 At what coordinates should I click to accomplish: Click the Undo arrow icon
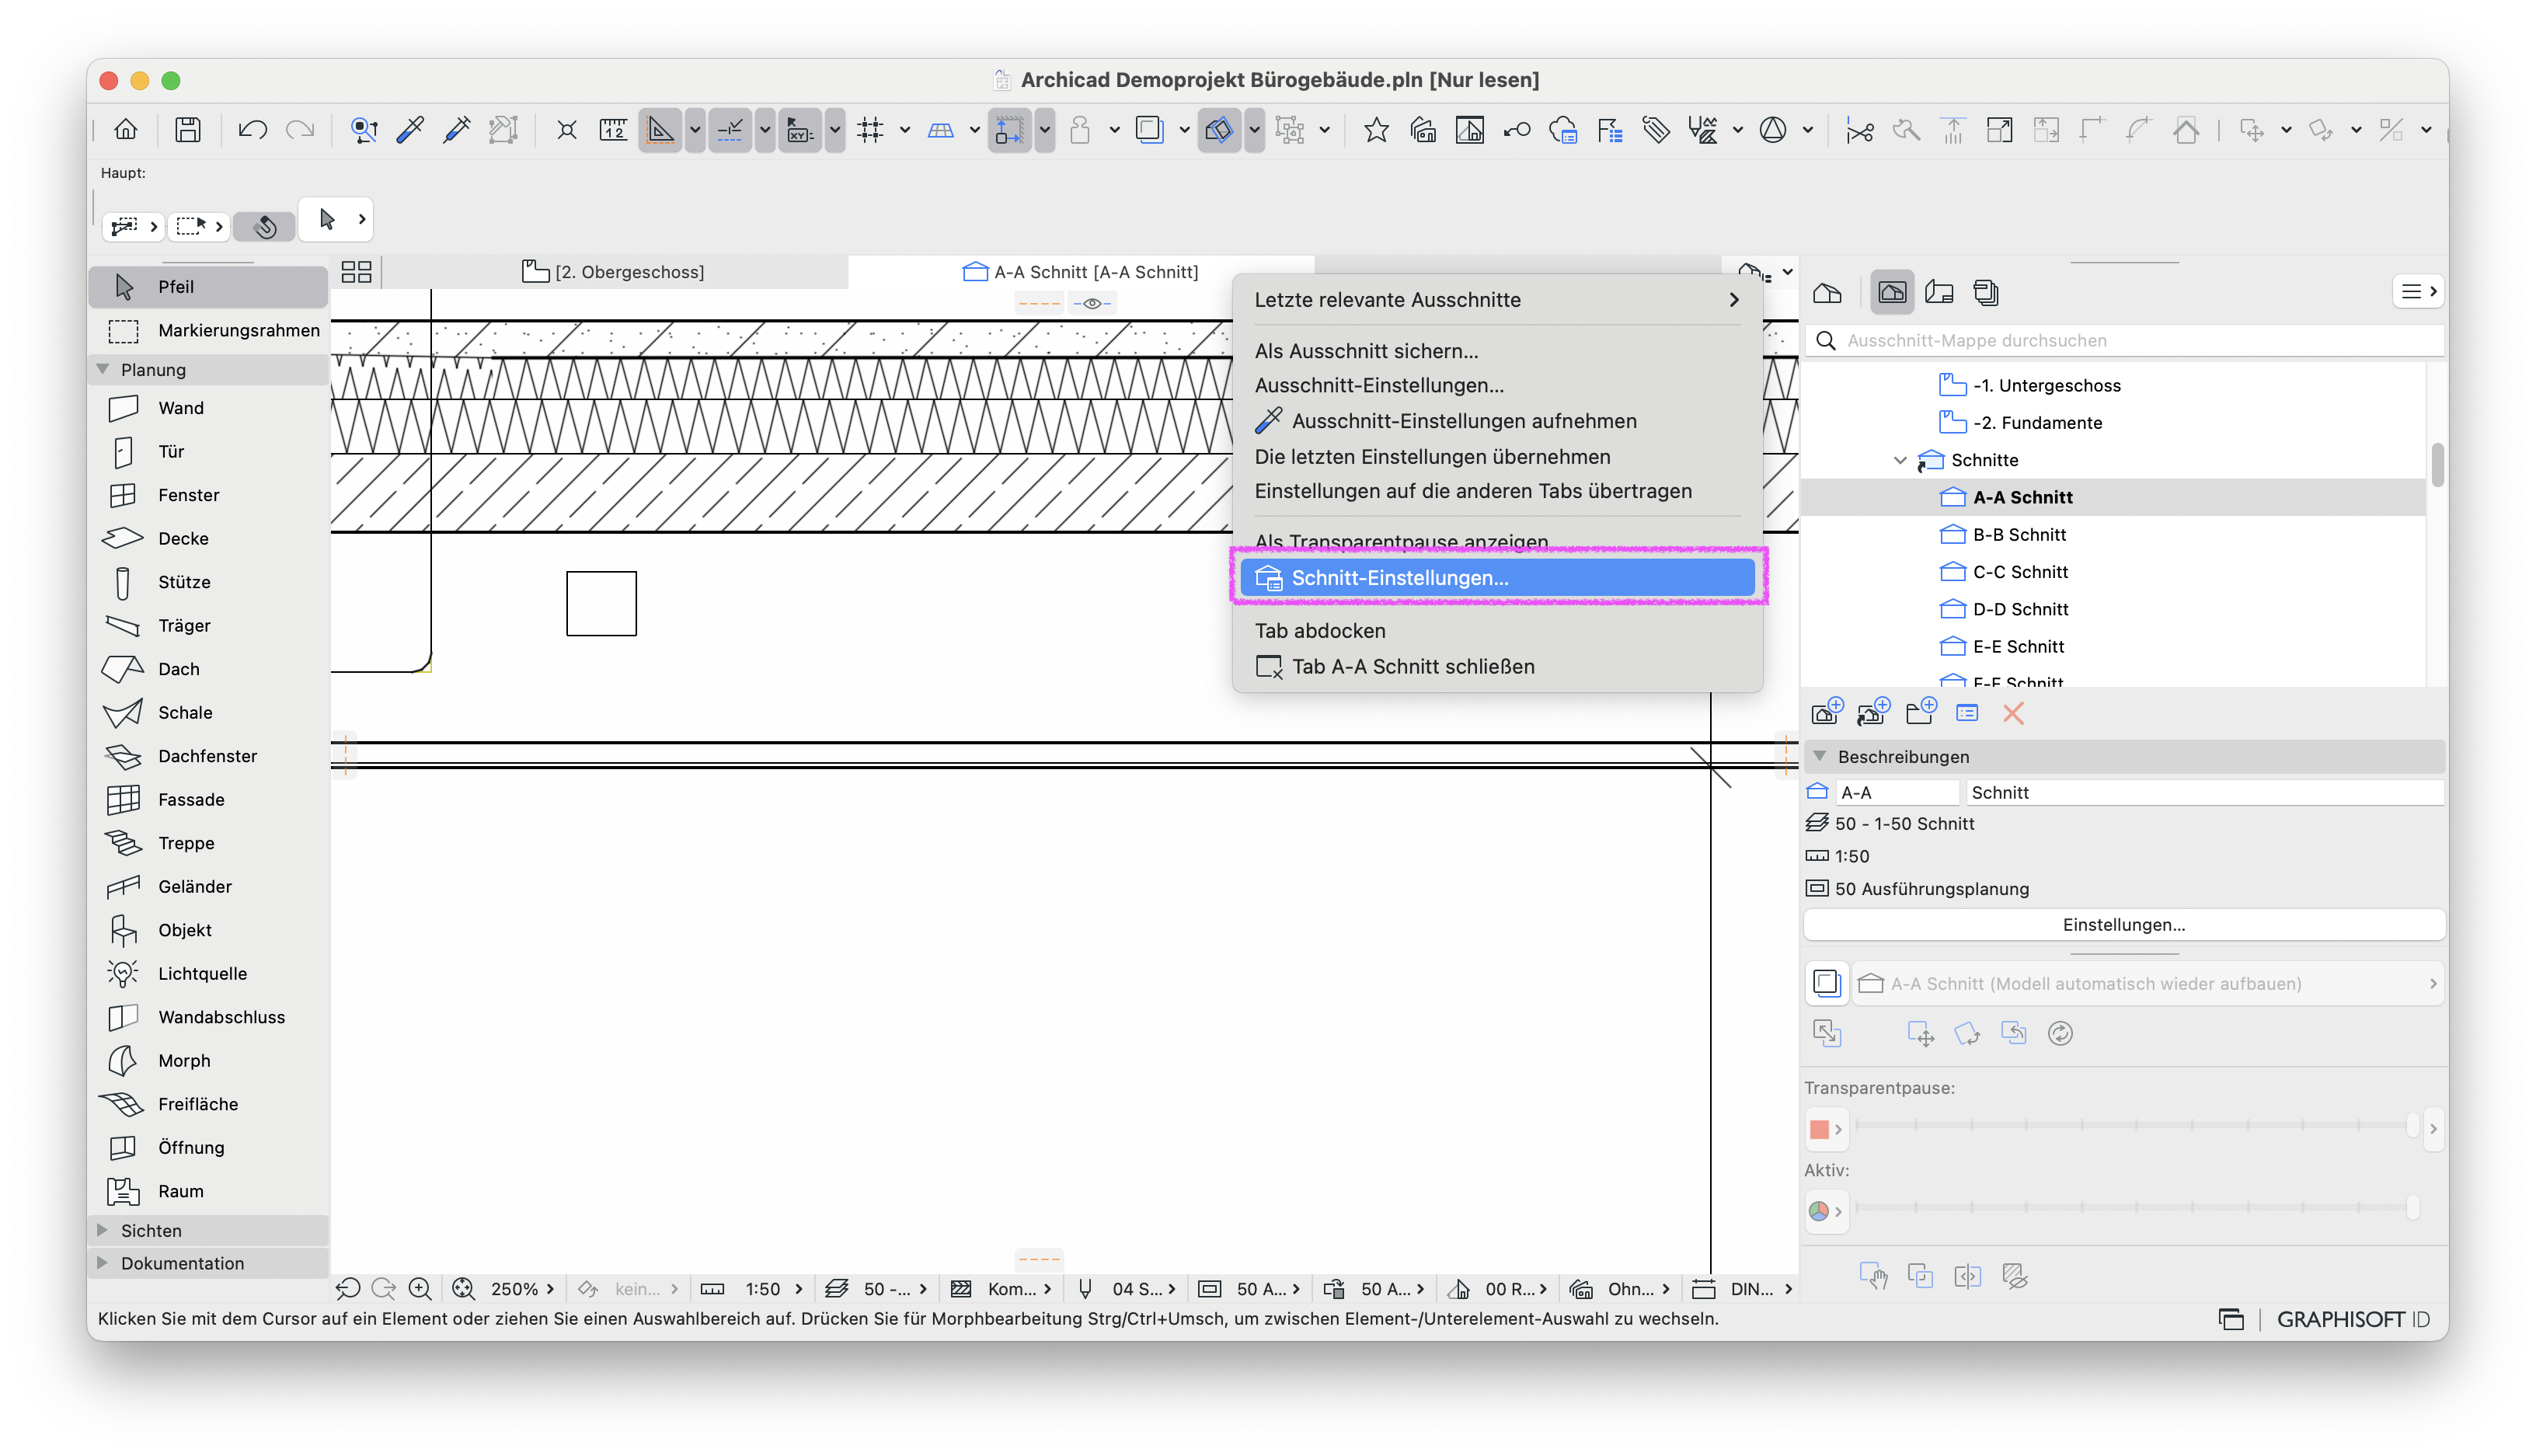click(x=252, y=130)
